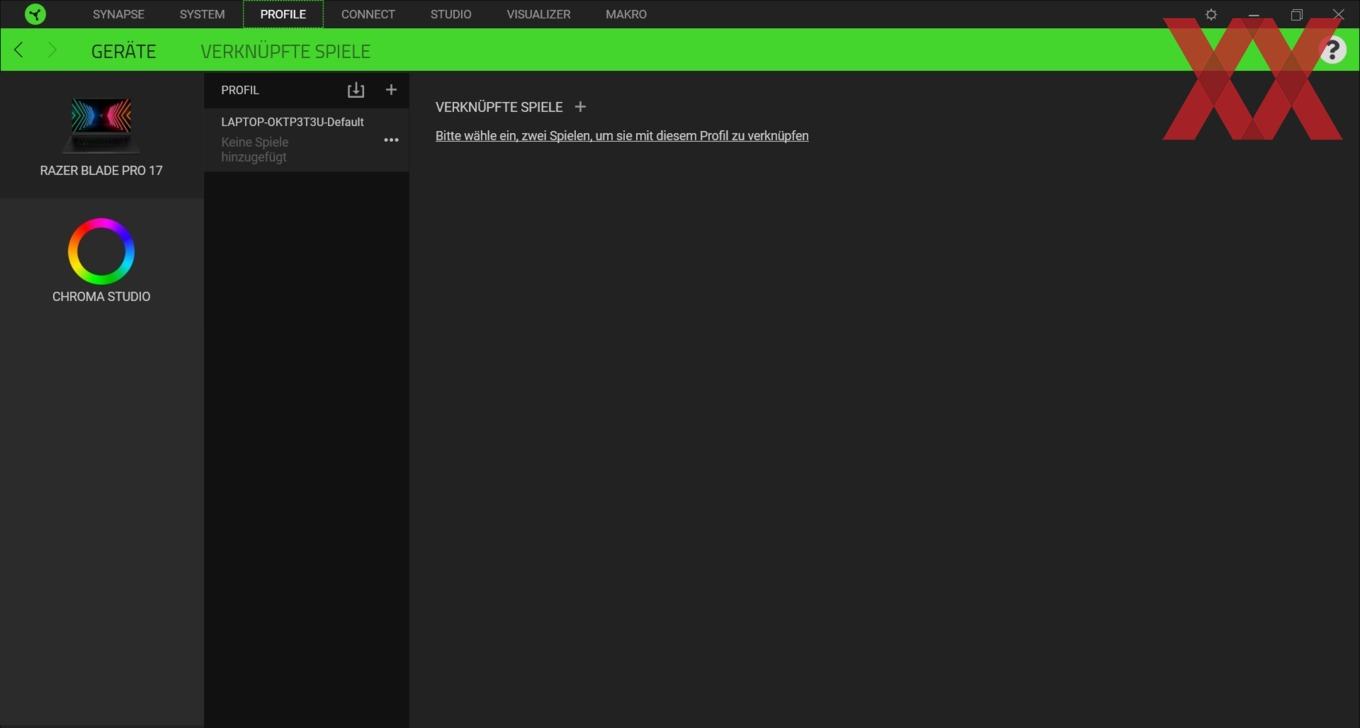Switch to the MAKRO tab

pyautogui.click(x=626, y=14)
